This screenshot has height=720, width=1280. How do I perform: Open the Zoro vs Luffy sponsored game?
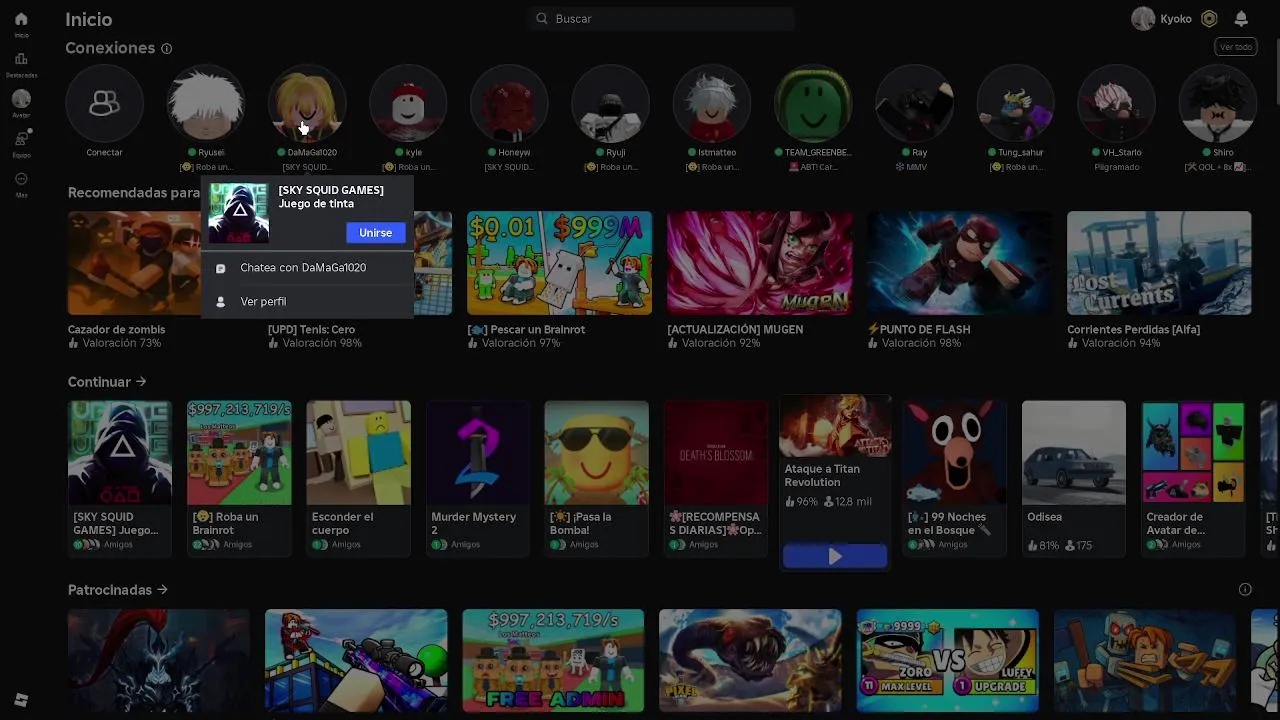coord(948,660)
